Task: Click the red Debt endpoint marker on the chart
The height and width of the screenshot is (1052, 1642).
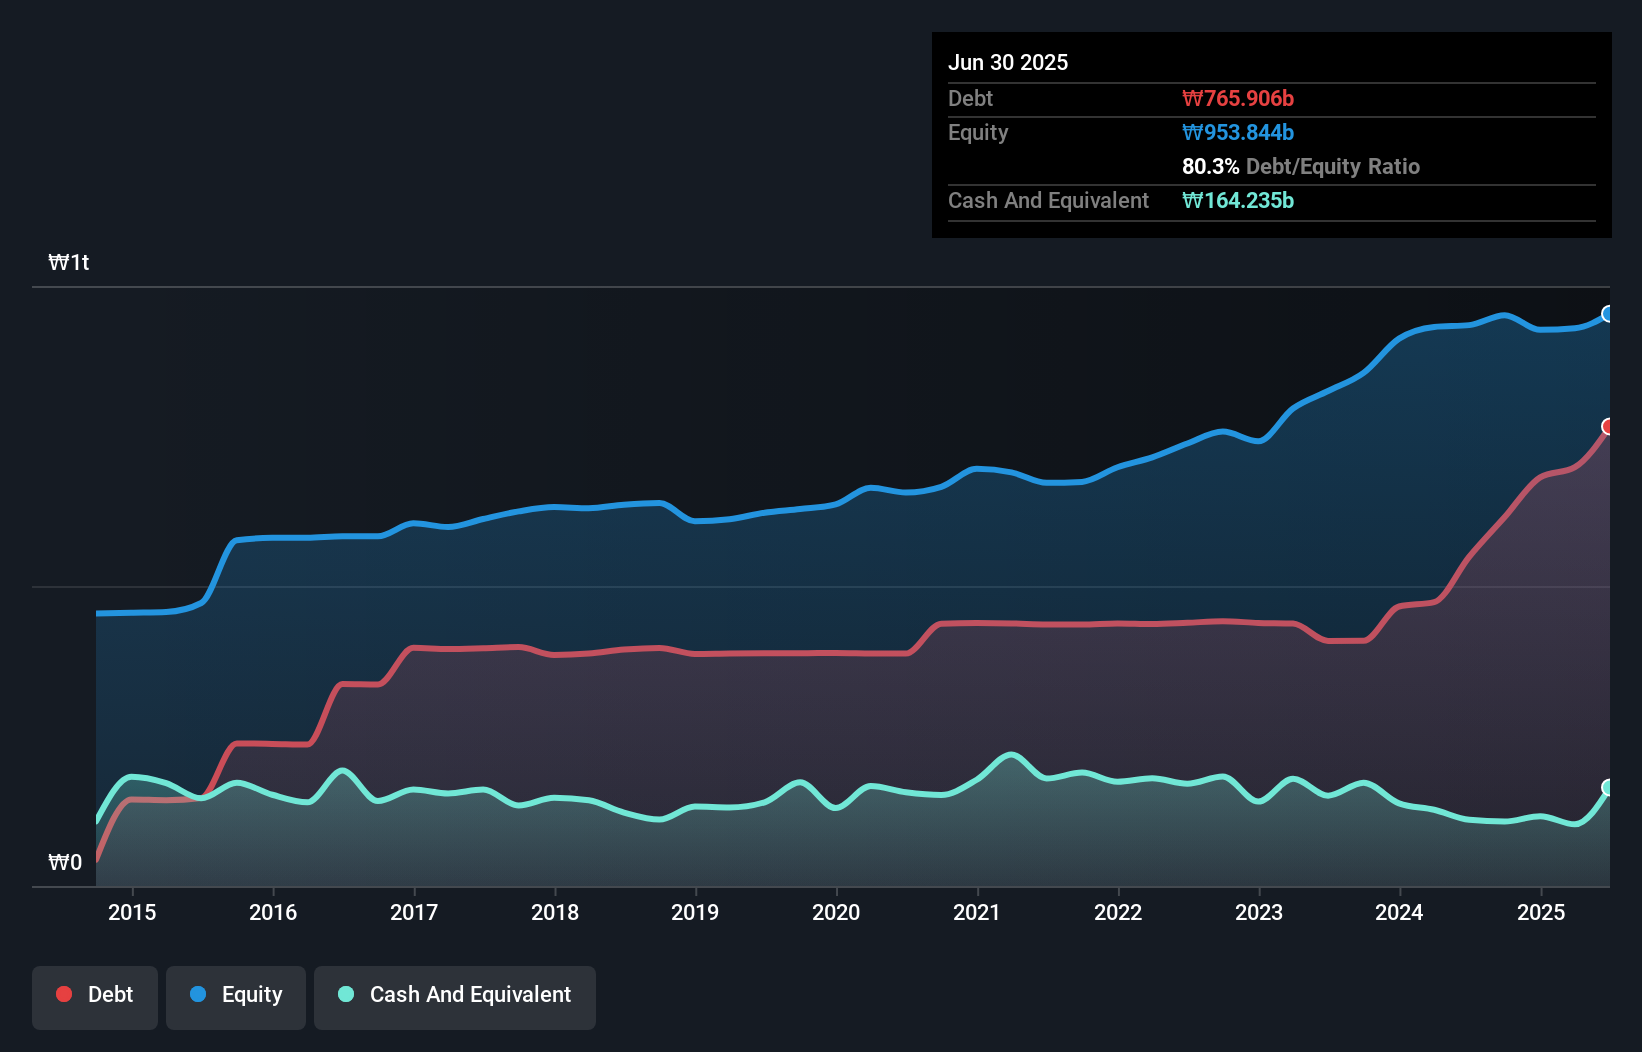Action: tap(1608, 427)
